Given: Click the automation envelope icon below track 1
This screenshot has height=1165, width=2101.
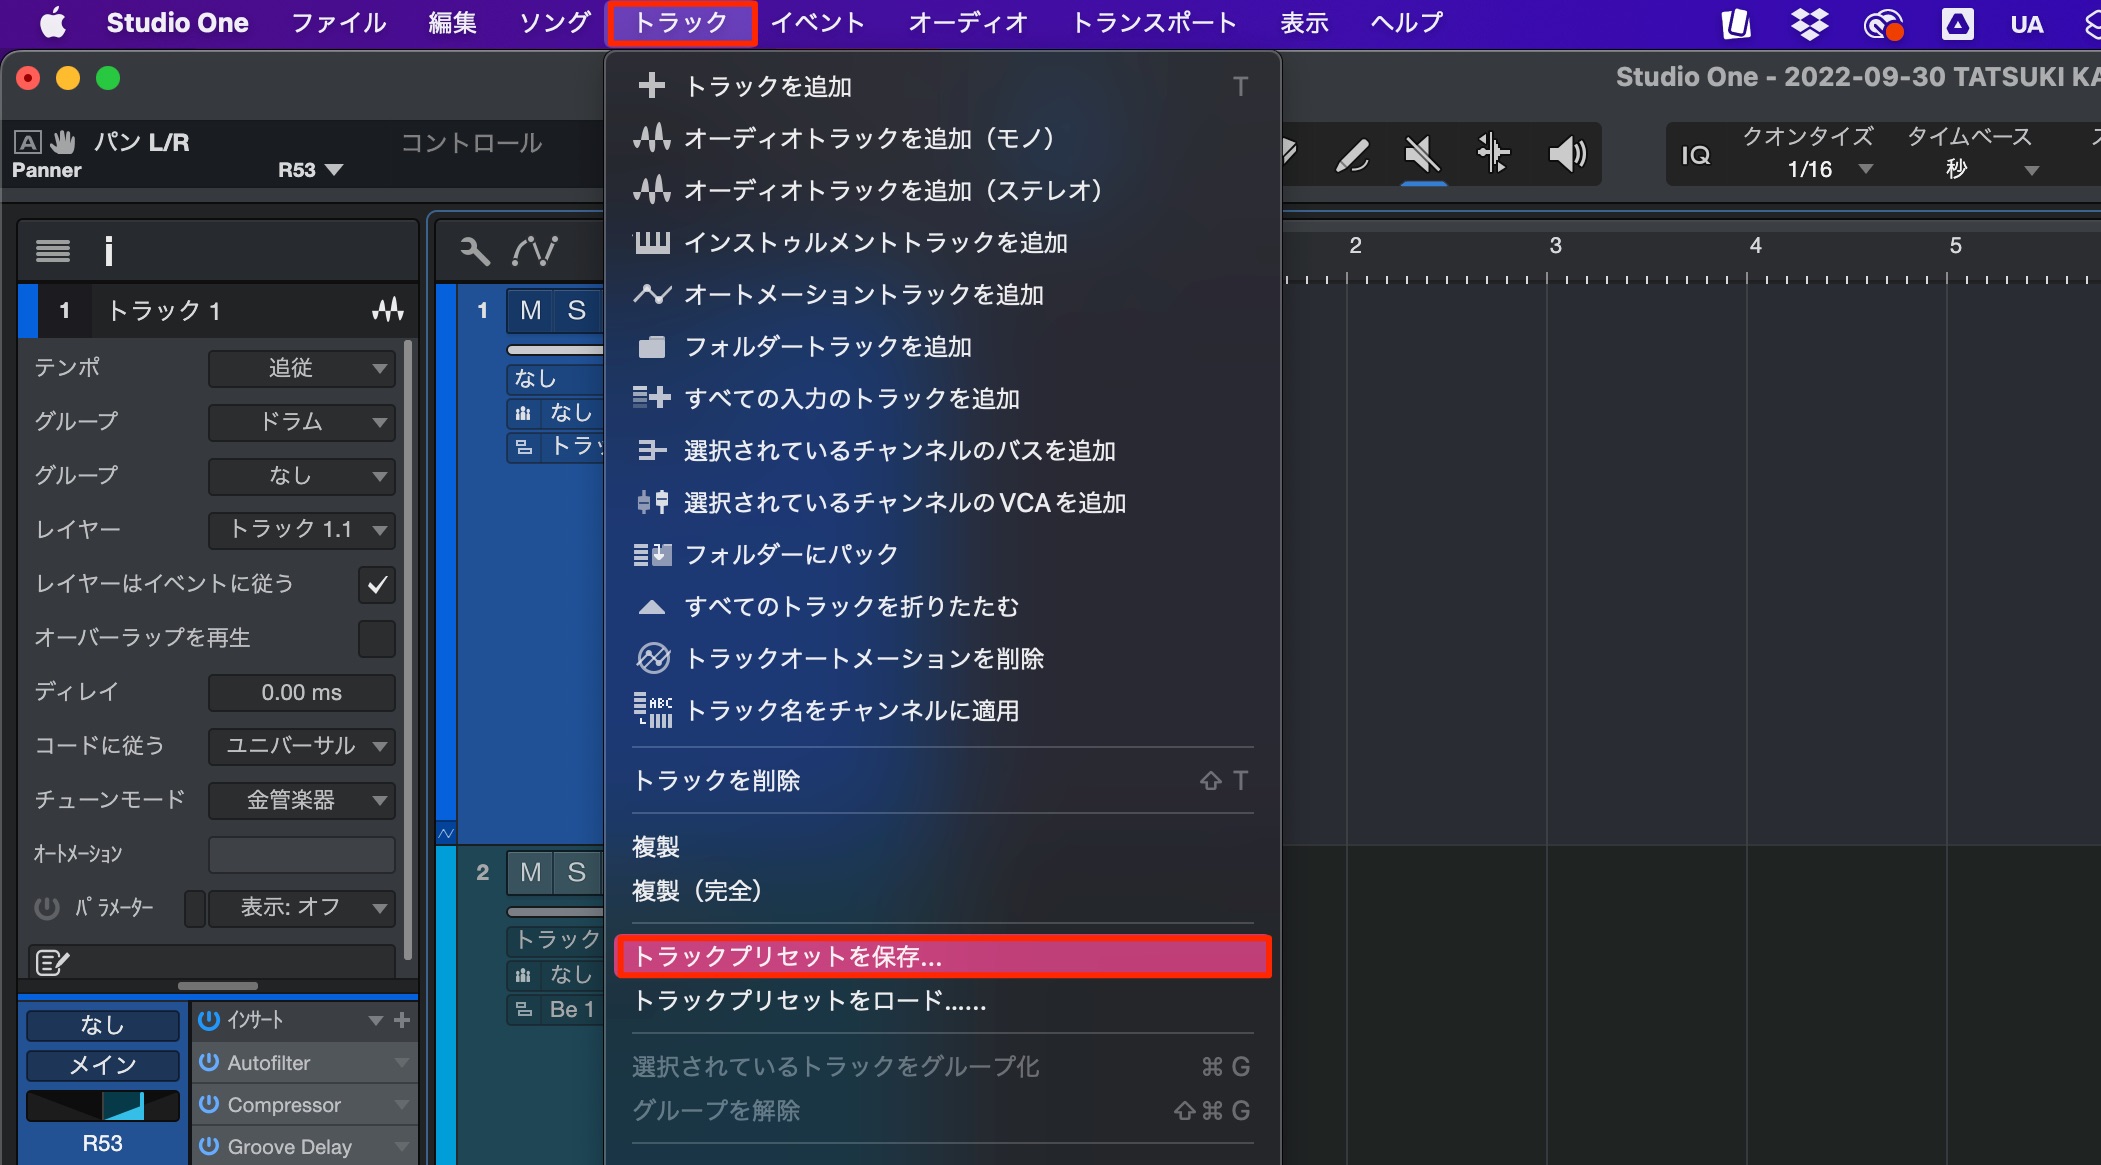Looking at the screenshot, I should pyautogui.click(x=446, y=833).
